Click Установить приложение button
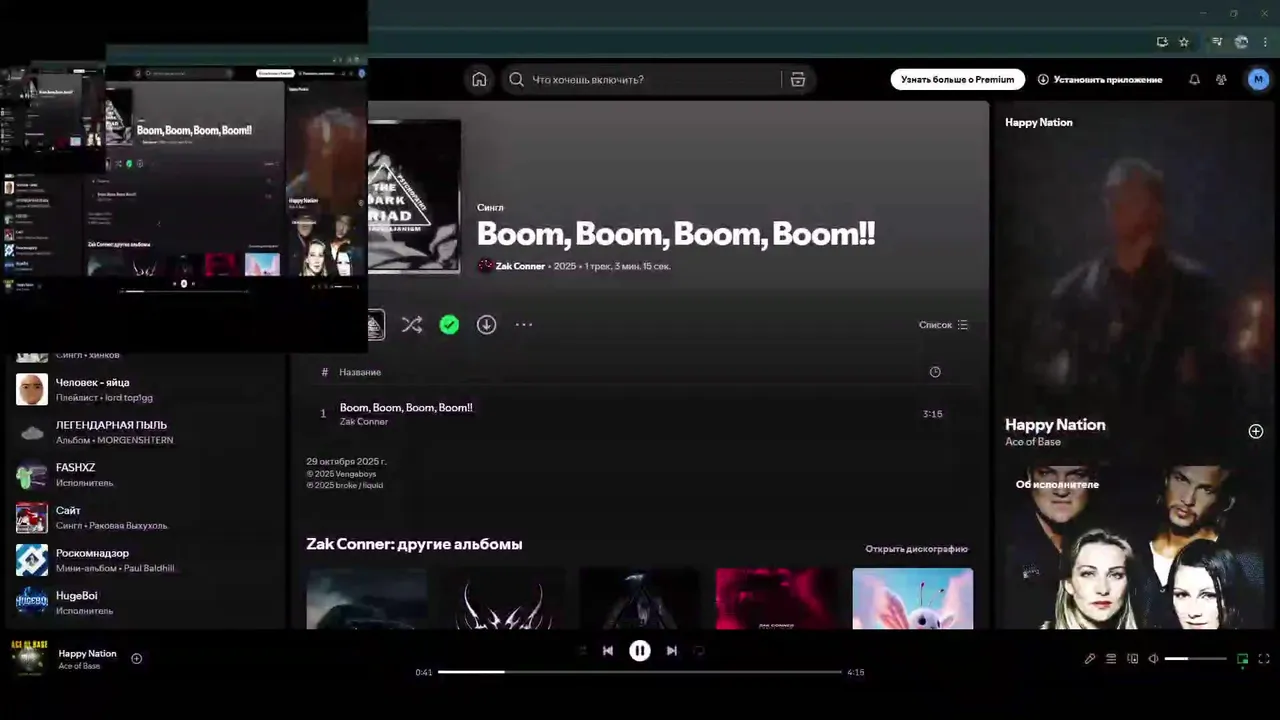The height and width of the screenshot is (720, 1280). pos(1100,79)
